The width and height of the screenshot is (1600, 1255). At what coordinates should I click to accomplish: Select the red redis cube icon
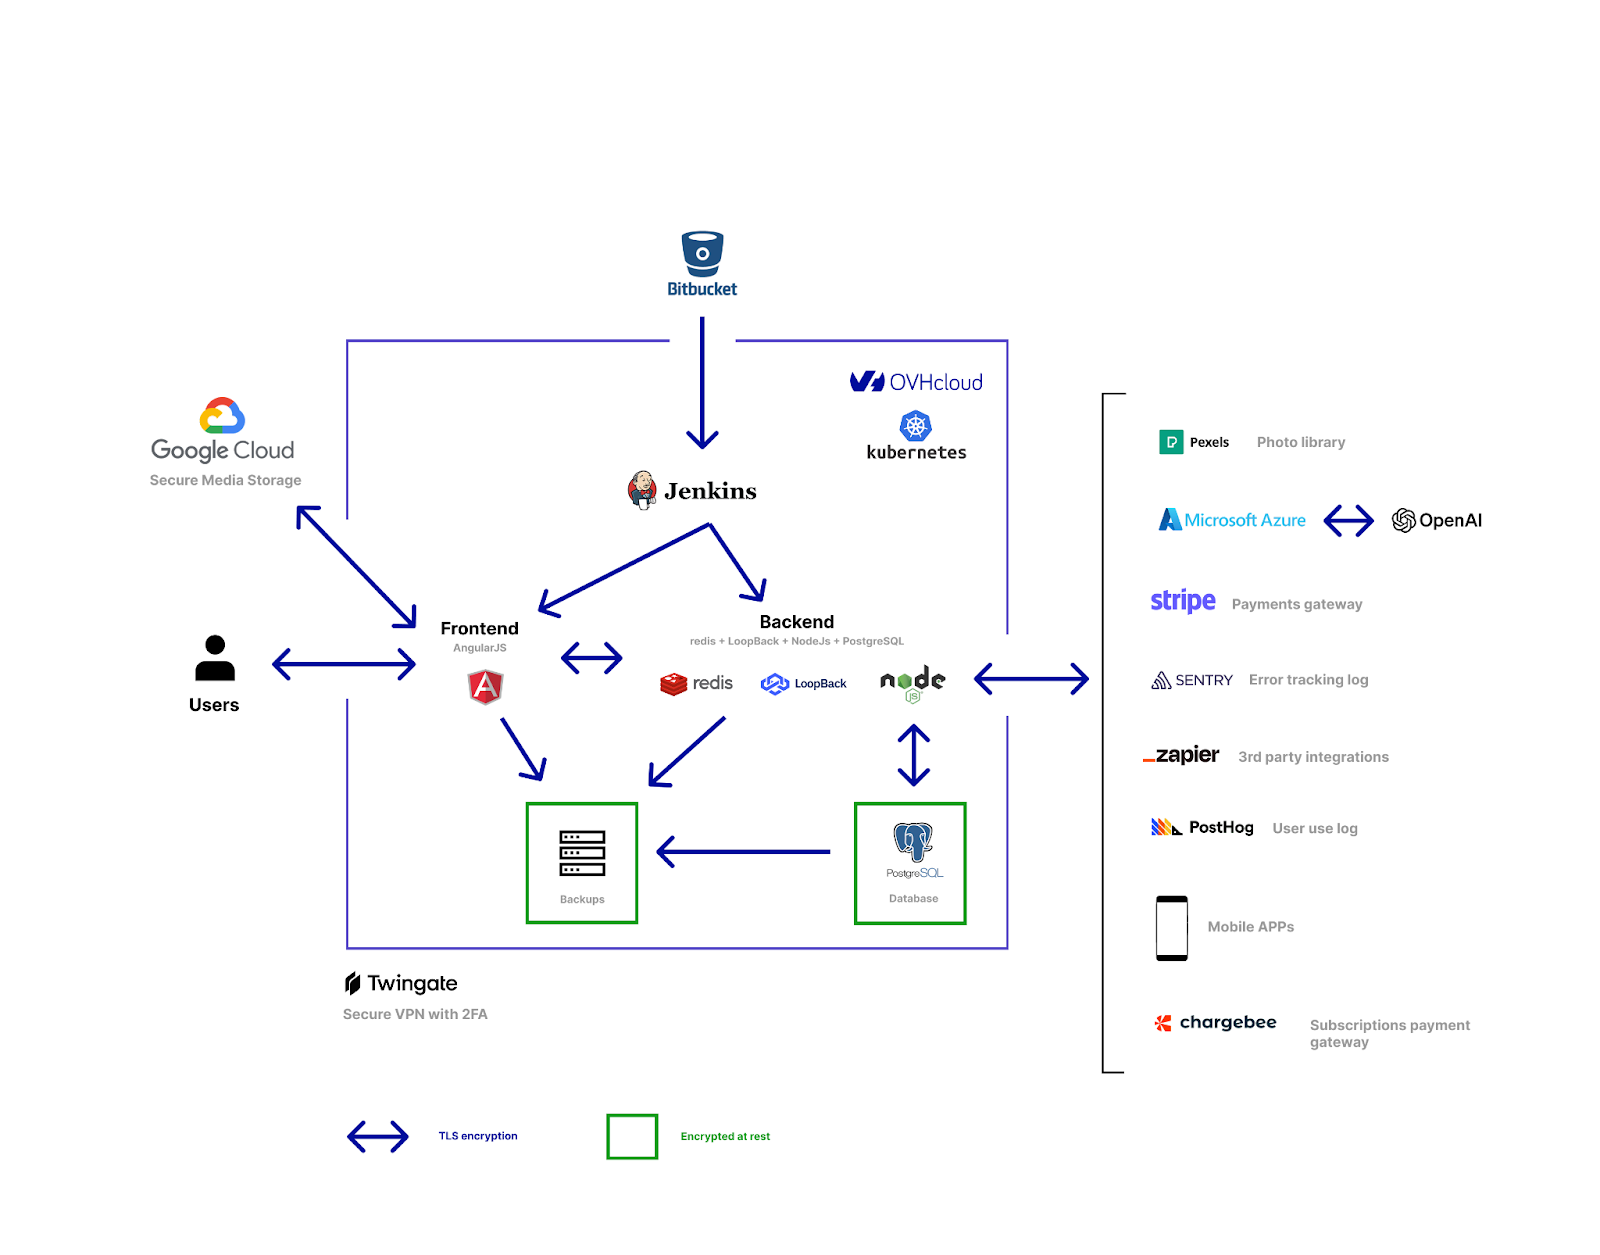click(x=674, y=683)
